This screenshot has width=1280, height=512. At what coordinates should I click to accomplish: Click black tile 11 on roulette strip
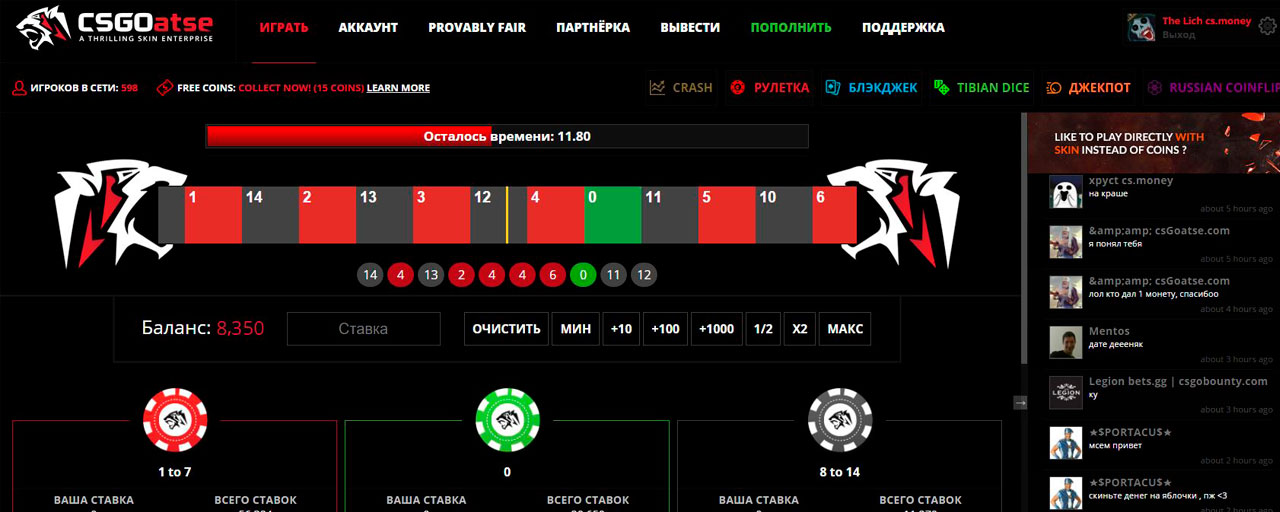tap(669, 214)
